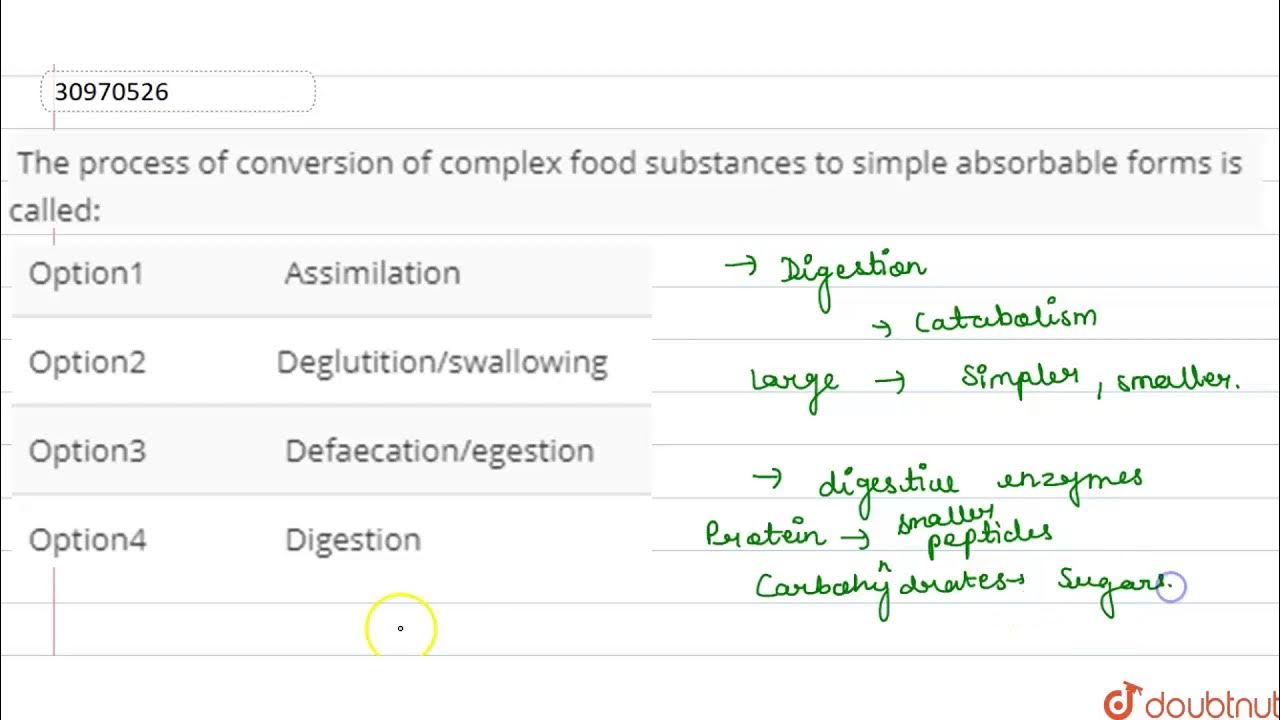Click the handwritten note 'digestive enzymes'
Image resolution: width=1280 pixels, height=720 pixels.
[x=980, y=481]
